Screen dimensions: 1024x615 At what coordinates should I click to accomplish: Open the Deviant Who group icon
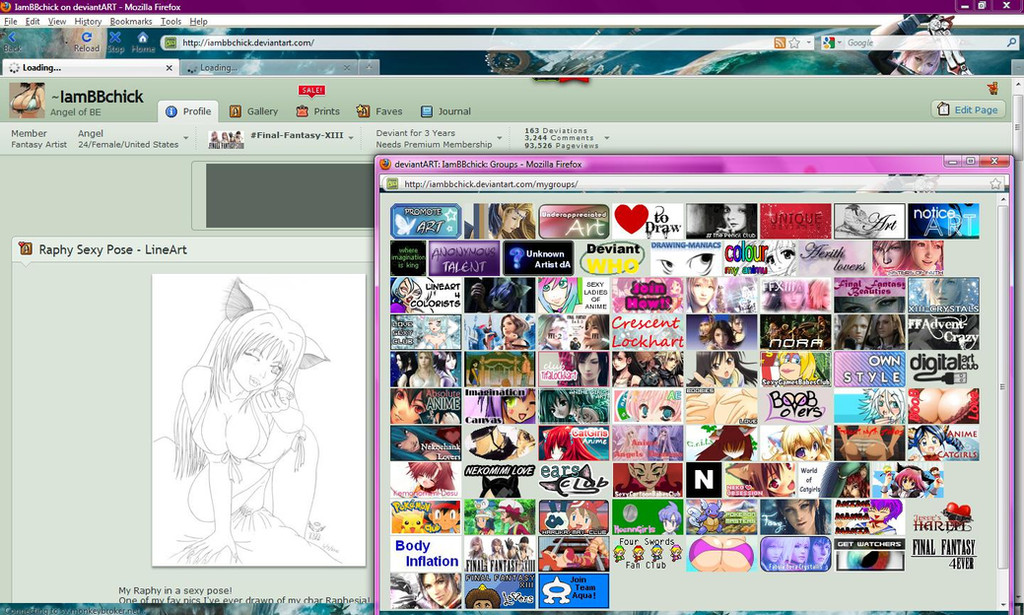612,258
